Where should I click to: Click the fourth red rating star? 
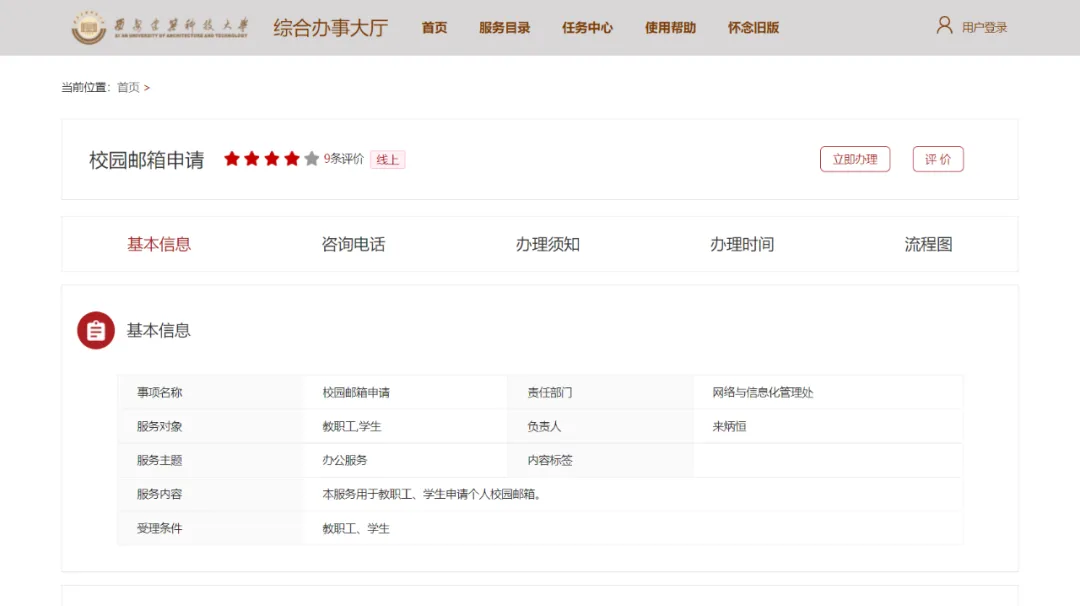292,159
